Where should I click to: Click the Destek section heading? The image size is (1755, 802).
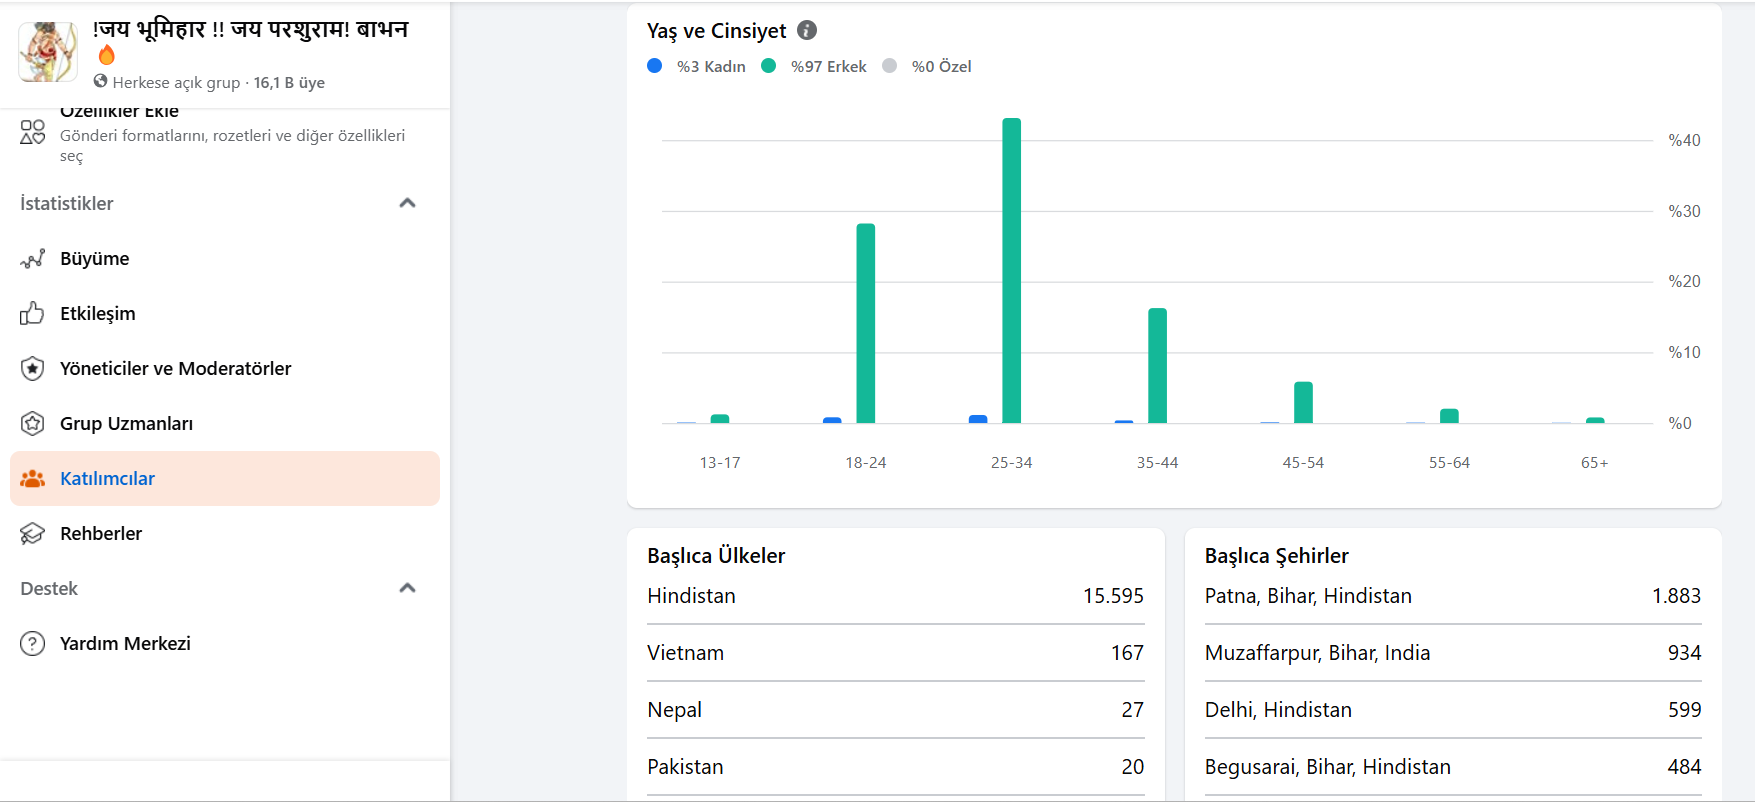point(49,588)
